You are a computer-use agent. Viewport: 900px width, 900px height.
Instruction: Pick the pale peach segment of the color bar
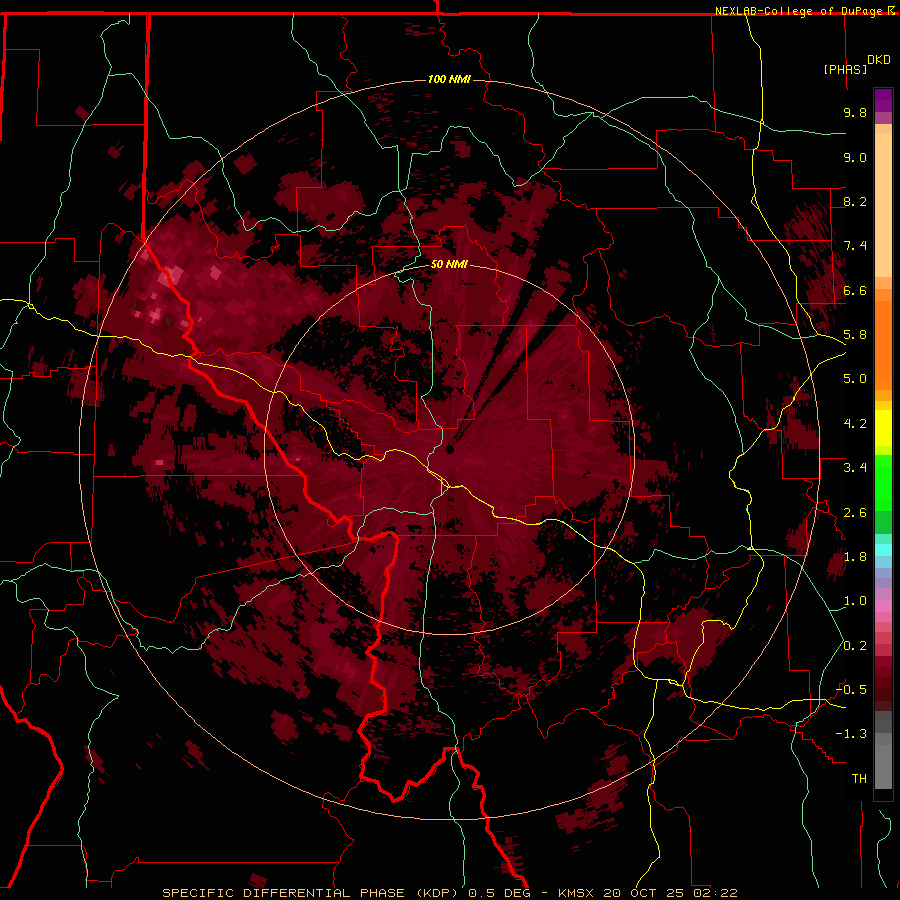coord(883,205)
